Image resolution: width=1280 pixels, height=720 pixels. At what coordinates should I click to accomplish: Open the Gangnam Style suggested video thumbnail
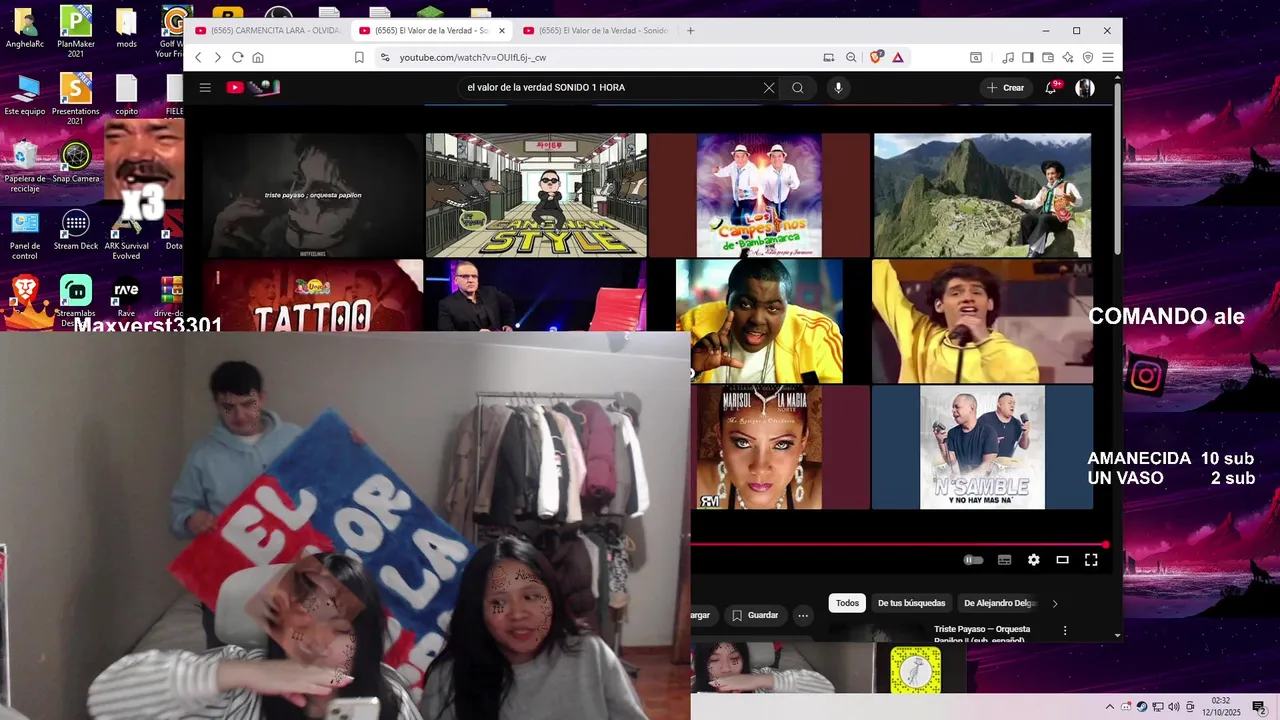[x=536, y=195]
